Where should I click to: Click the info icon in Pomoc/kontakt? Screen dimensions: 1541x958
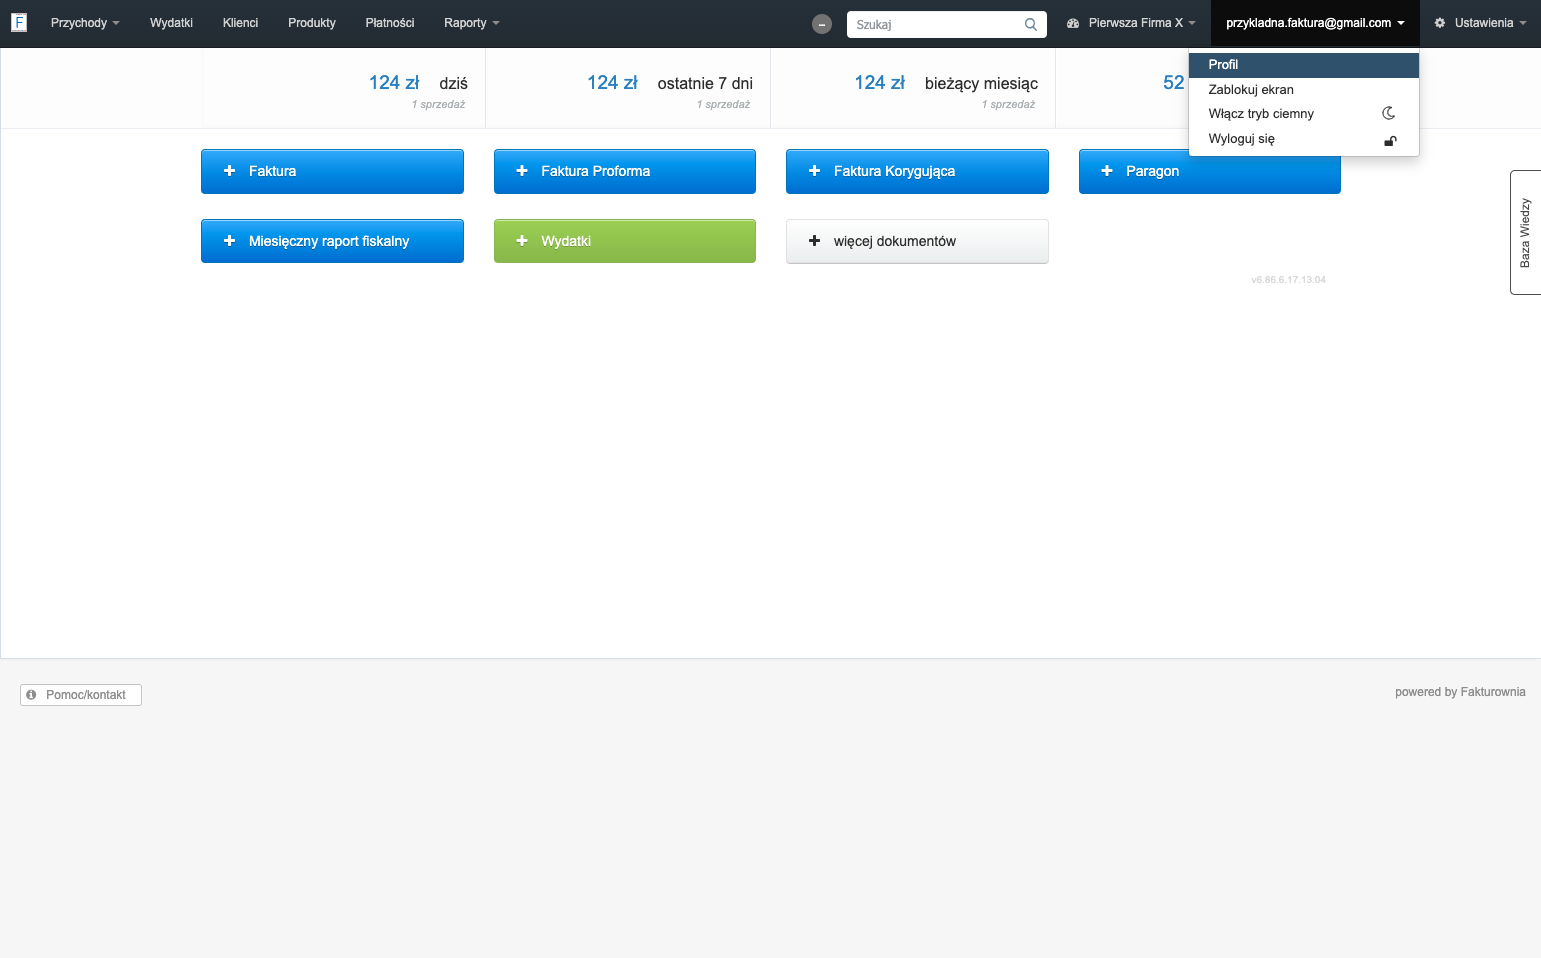31,694
